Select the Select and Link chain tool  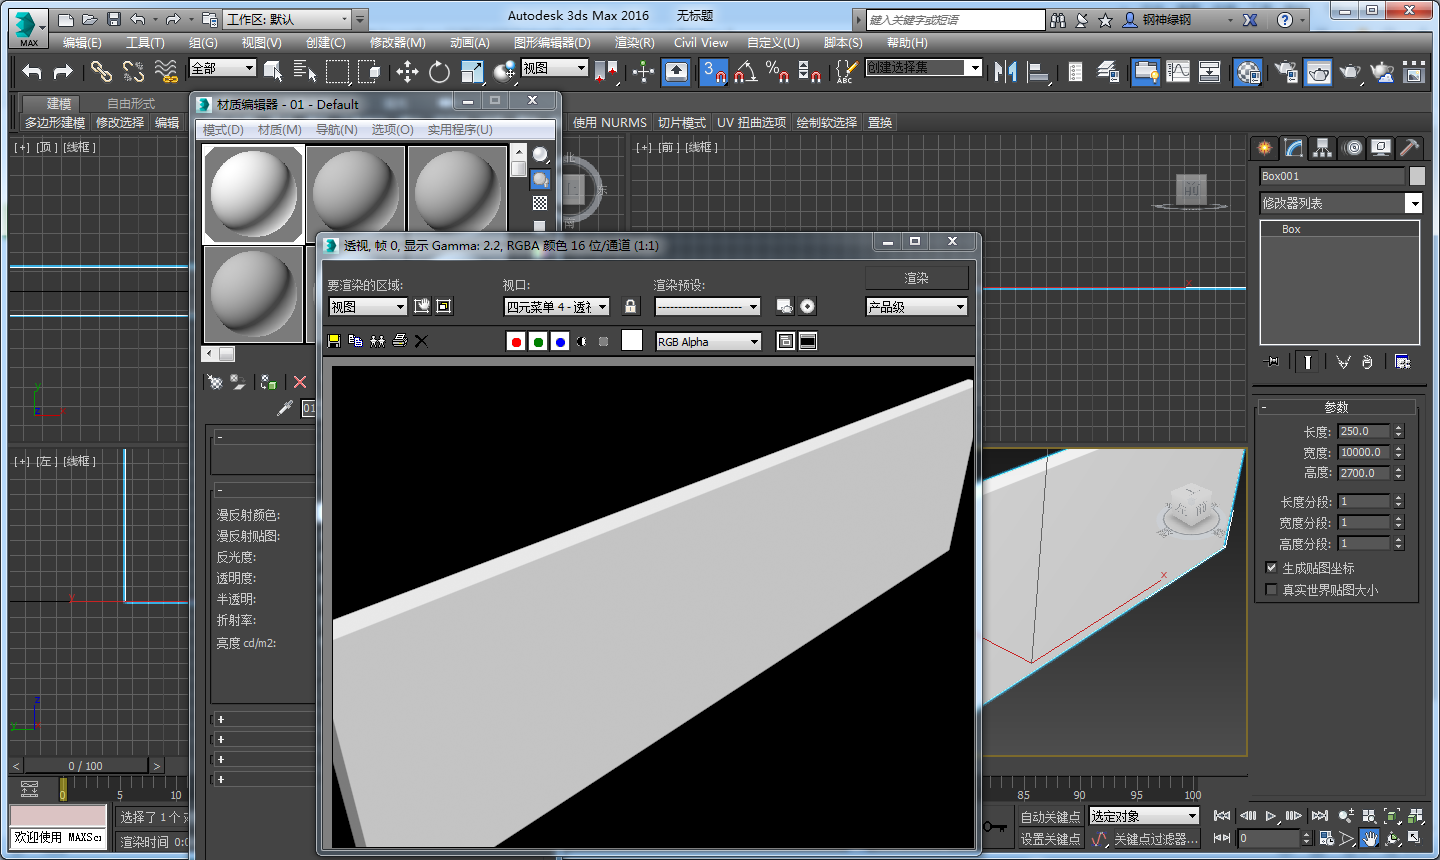pos(101,71)
